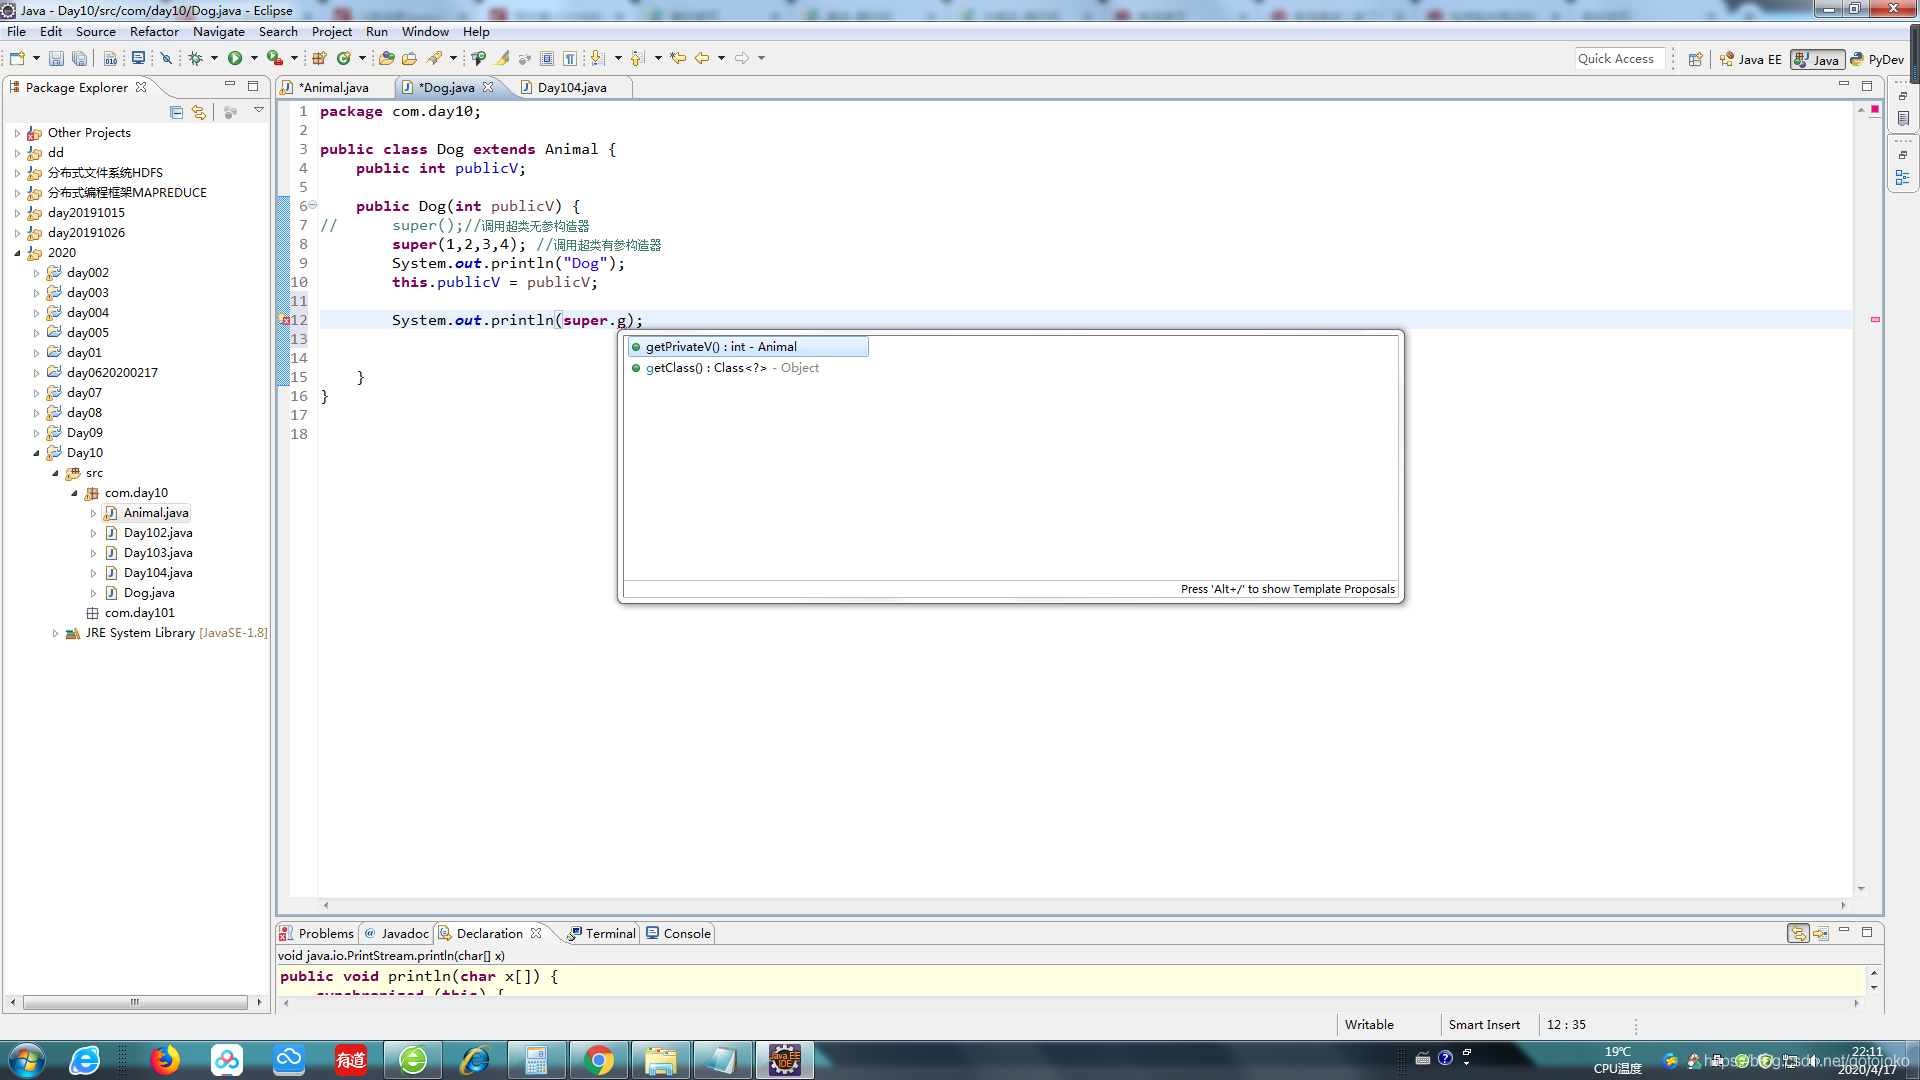Viewport: 1920px width, 1080px height.
Task: Expand the Animal.java tree node
Action: [94, 513]
